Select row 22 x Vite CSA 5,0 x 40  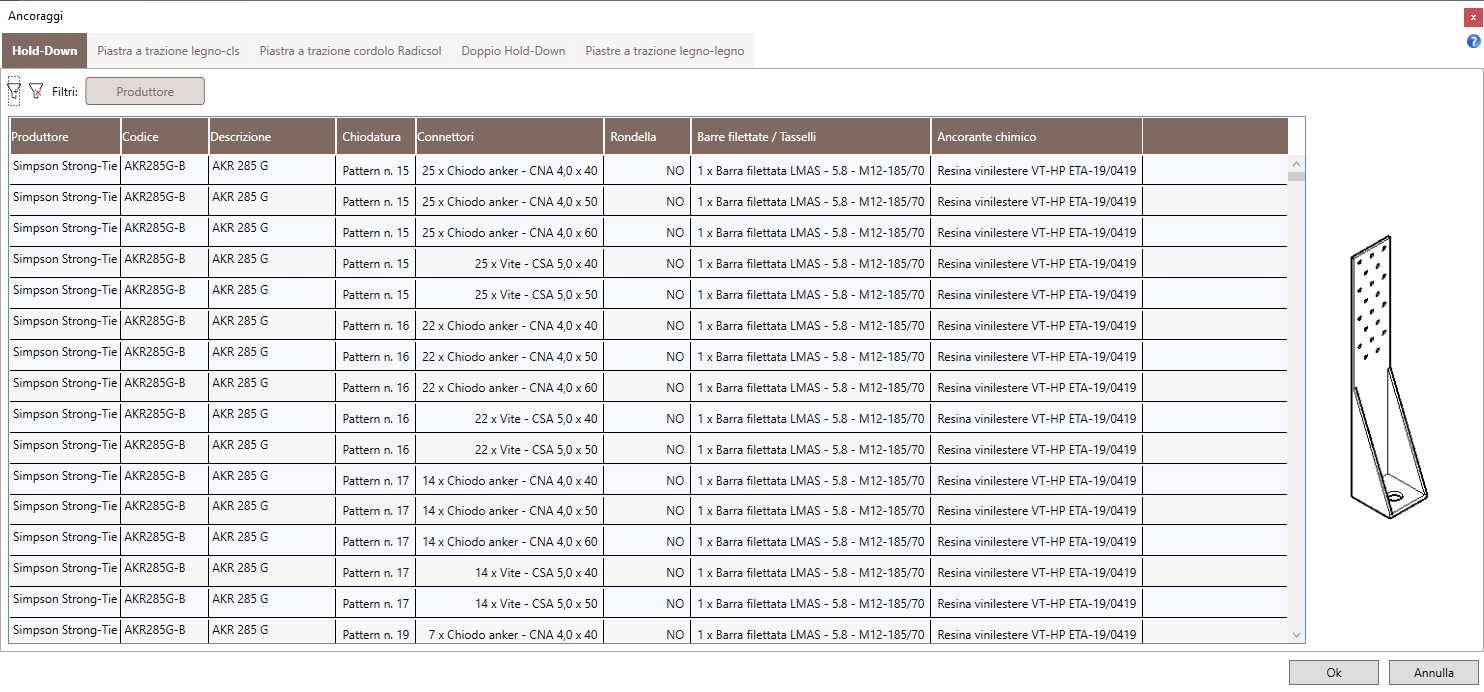click(x=648, y=418)
